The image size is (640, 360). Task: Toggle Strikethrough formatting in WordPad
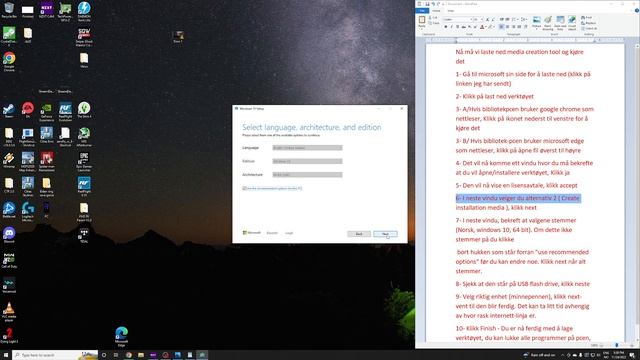click(x=463, y=27)
